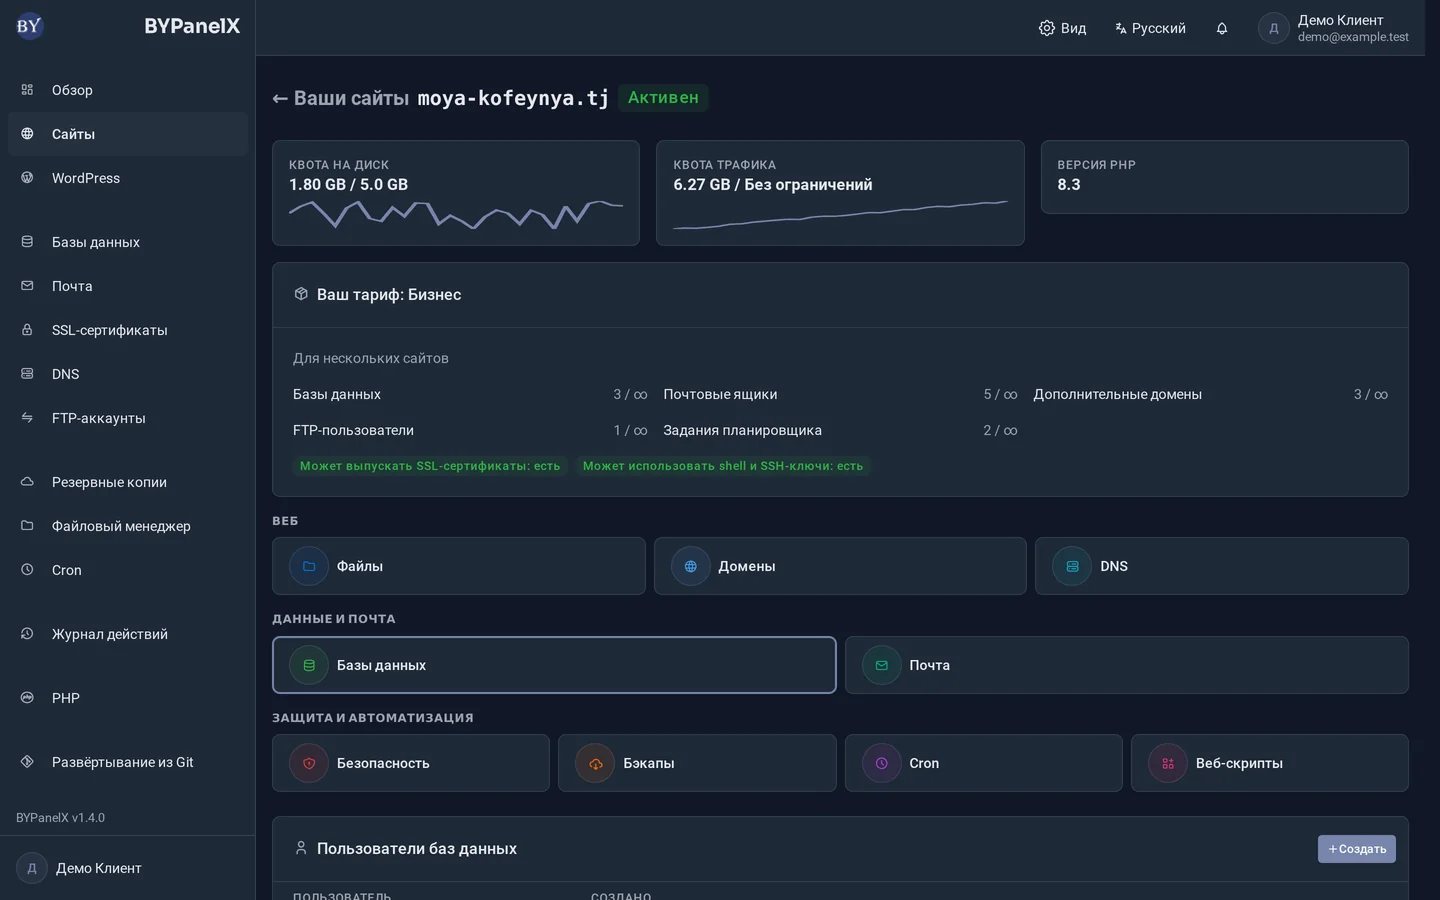Click the Mail card envelope icon

click(x=882, y=665)
